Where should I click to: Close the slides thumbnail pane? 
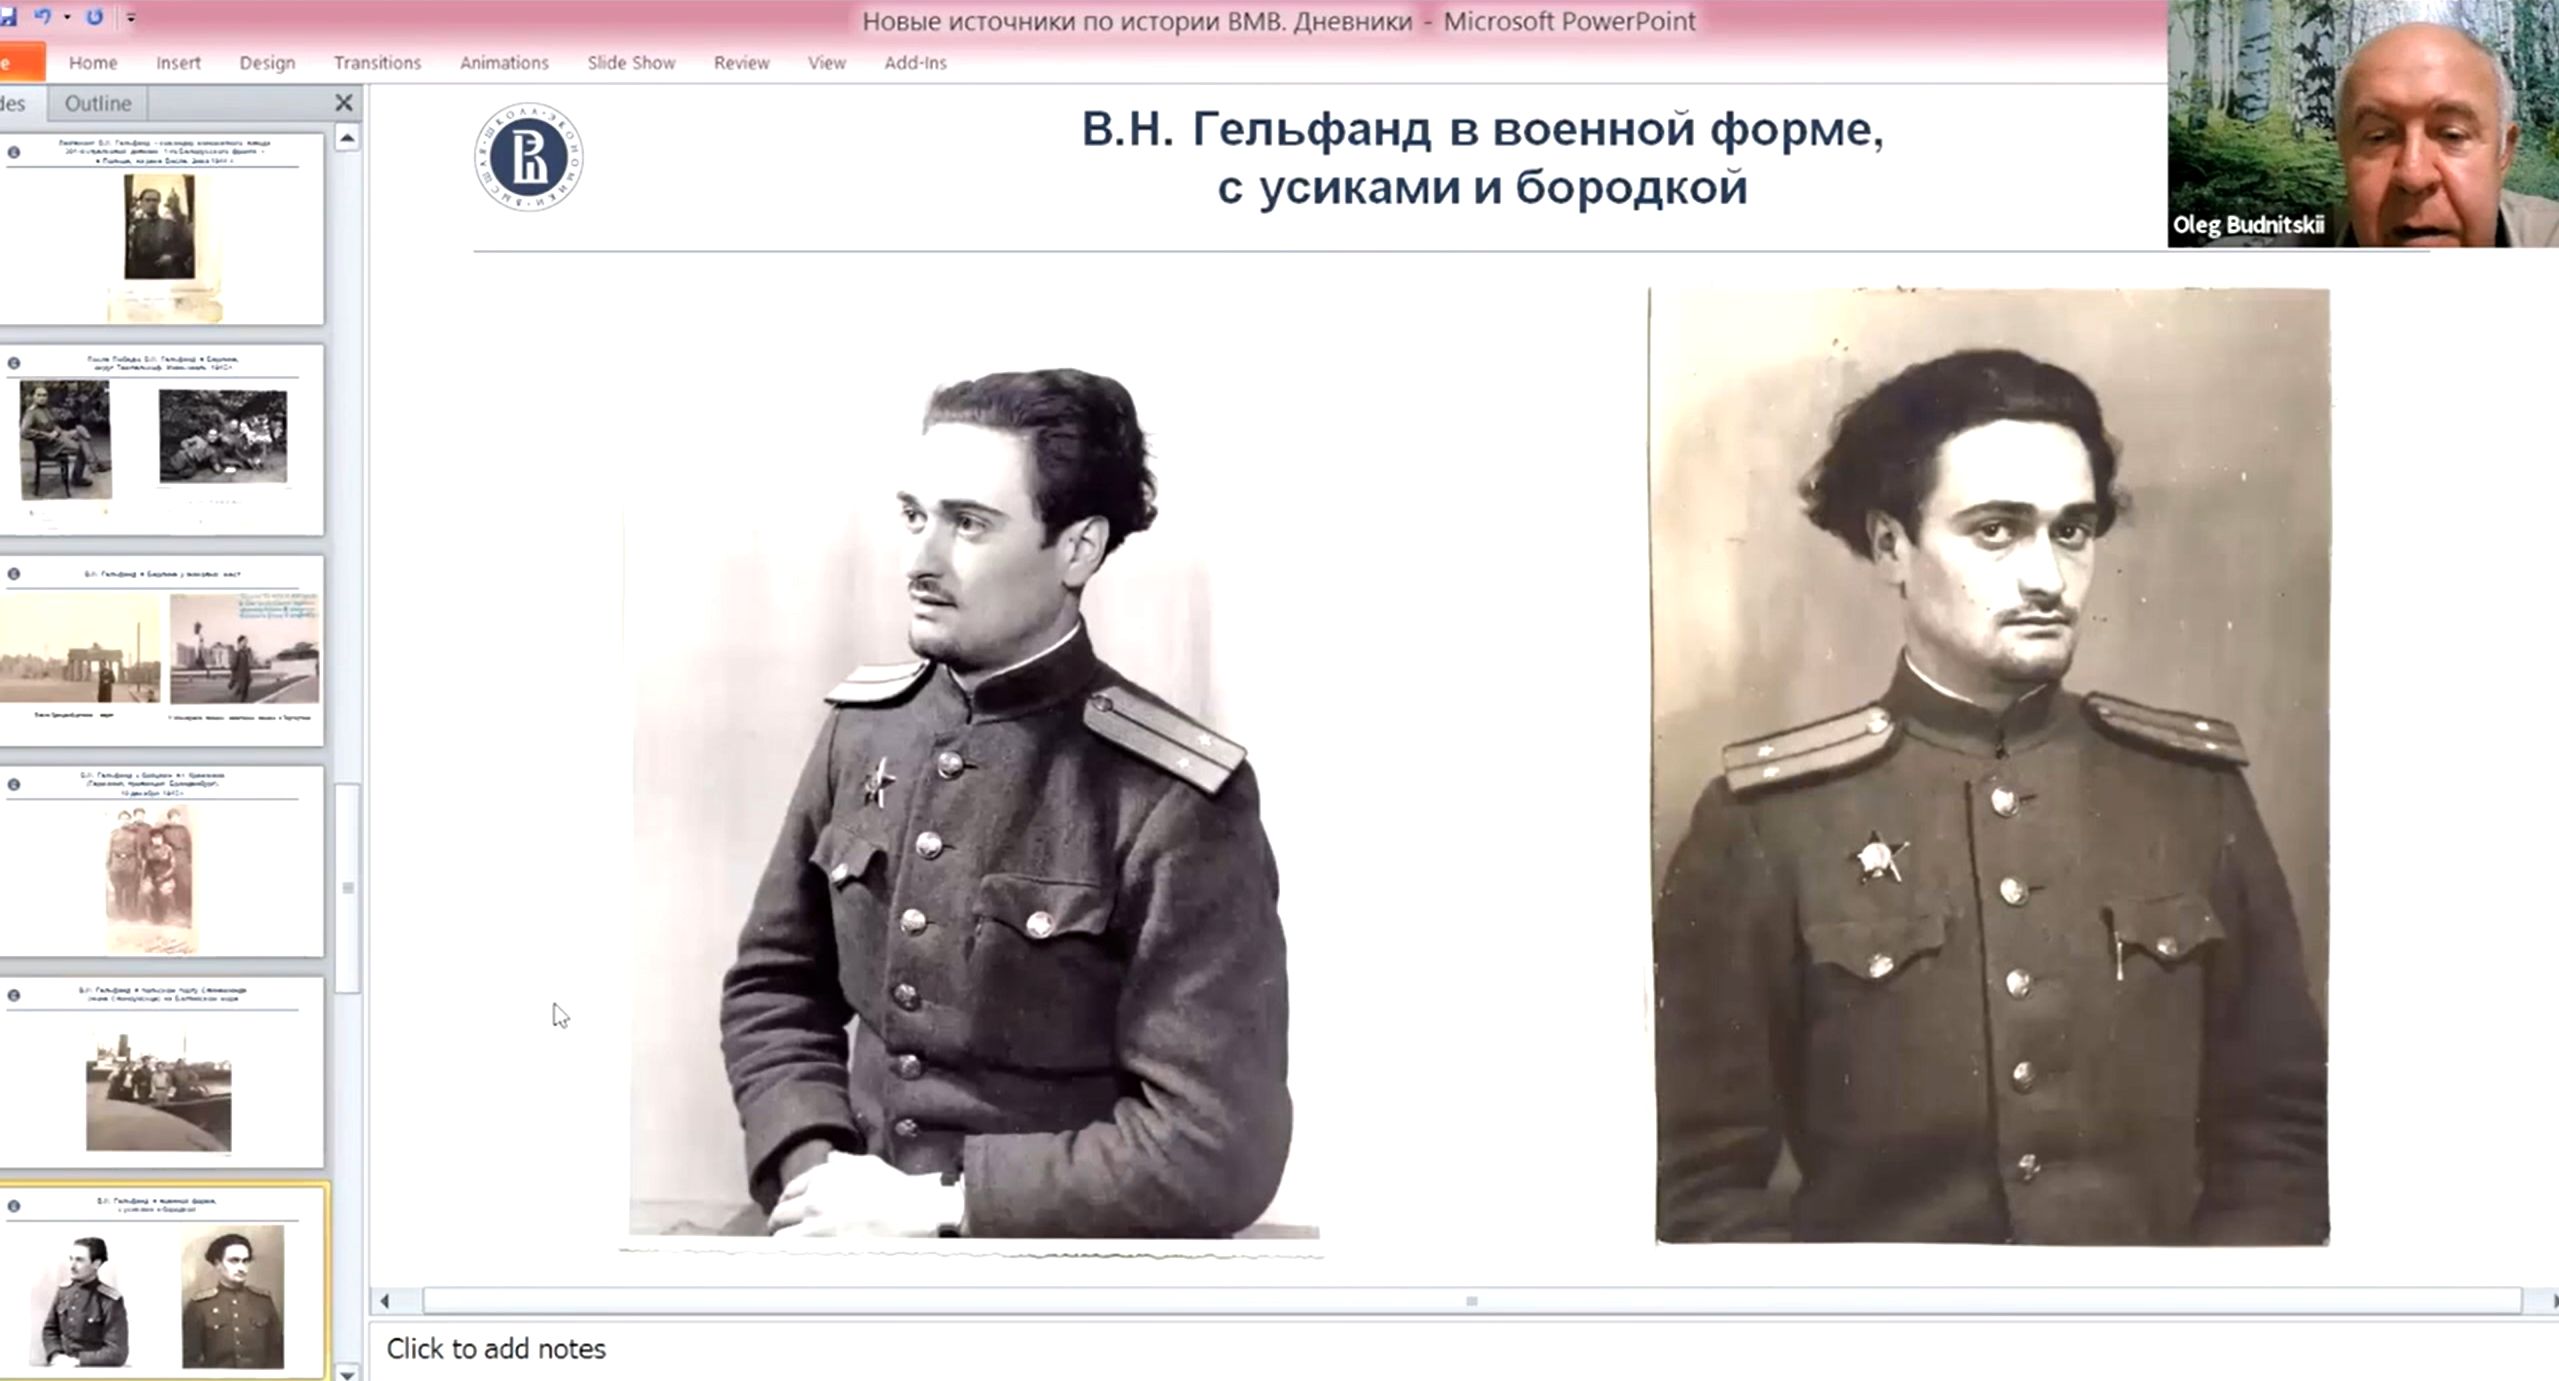tap(343, 102)
